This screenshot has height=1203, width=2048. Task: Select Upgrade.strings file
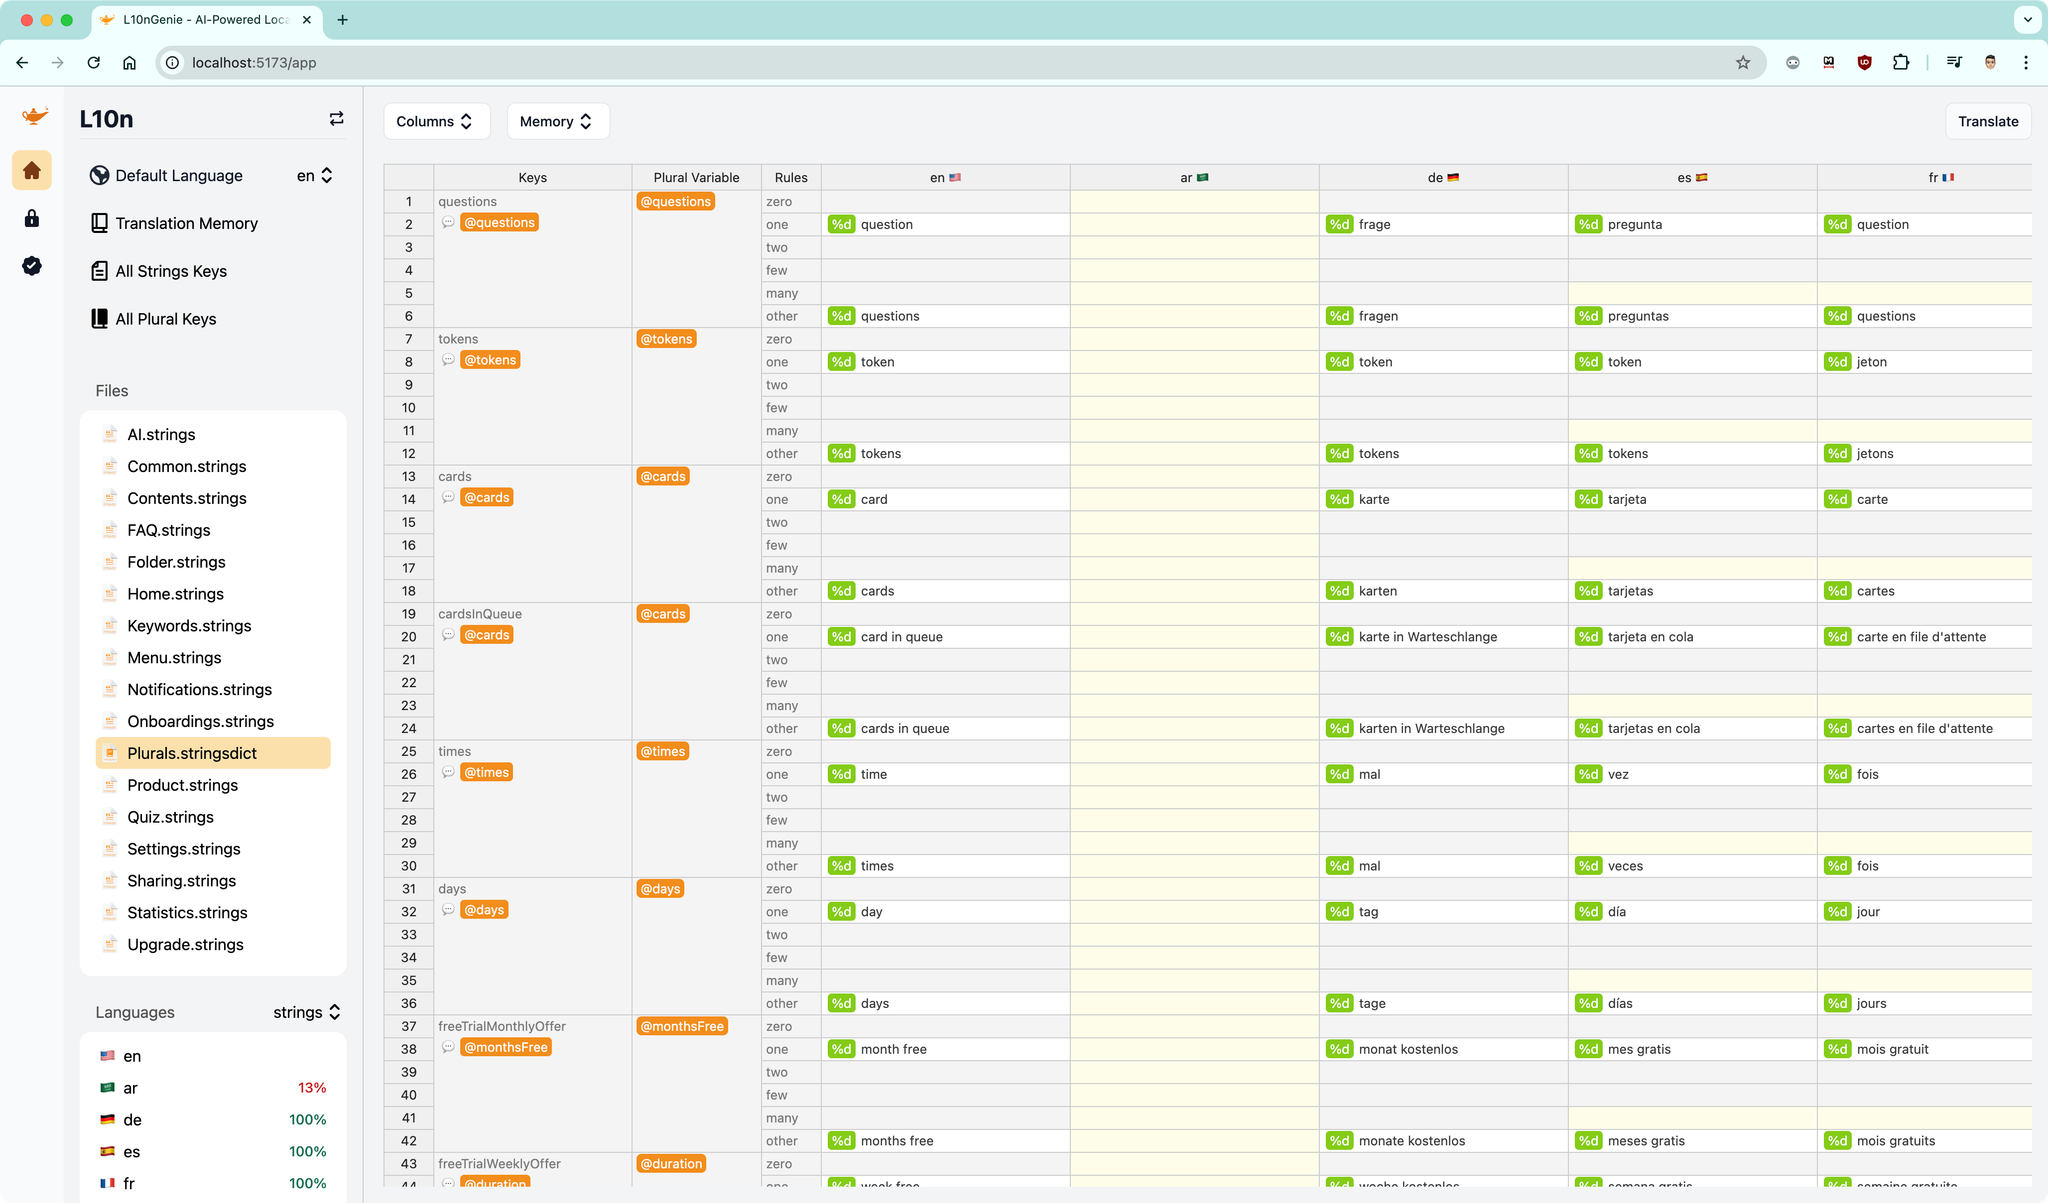[x=213, y=944]
